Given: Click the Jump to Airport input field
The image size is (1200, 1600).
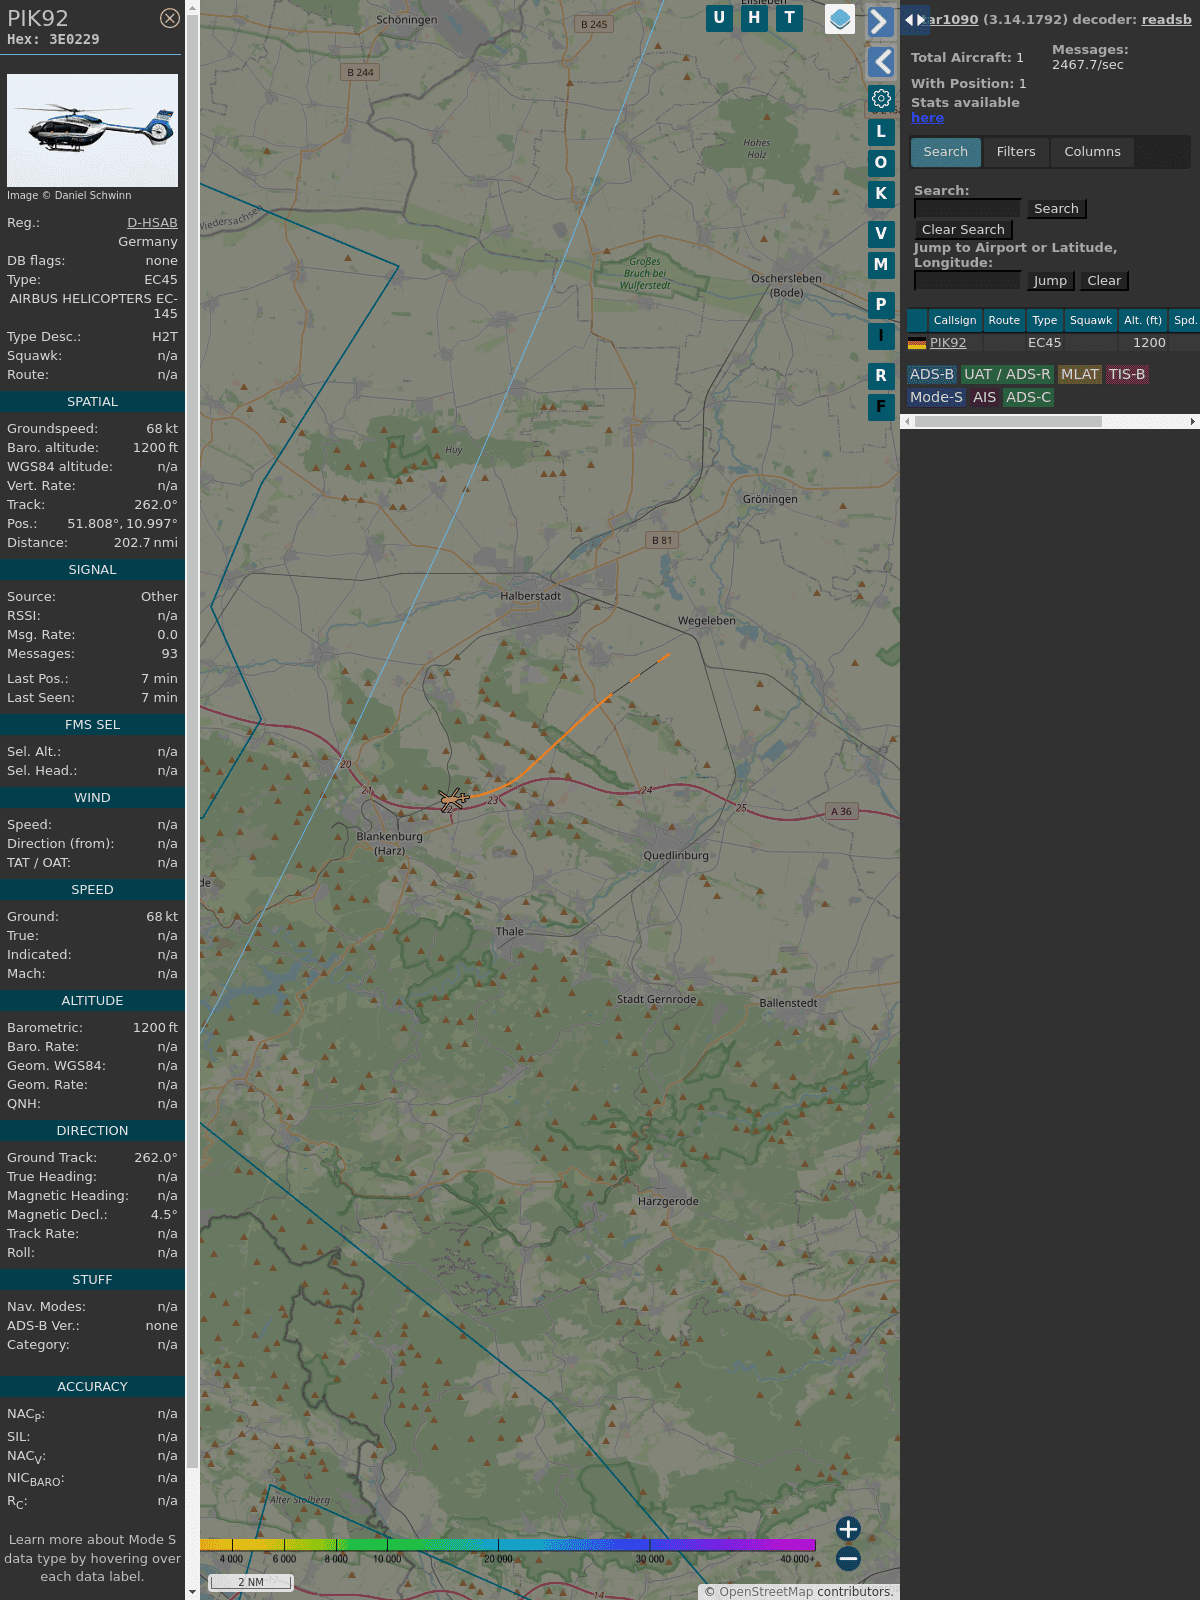Looking at the screenshot, I should 968,280.
